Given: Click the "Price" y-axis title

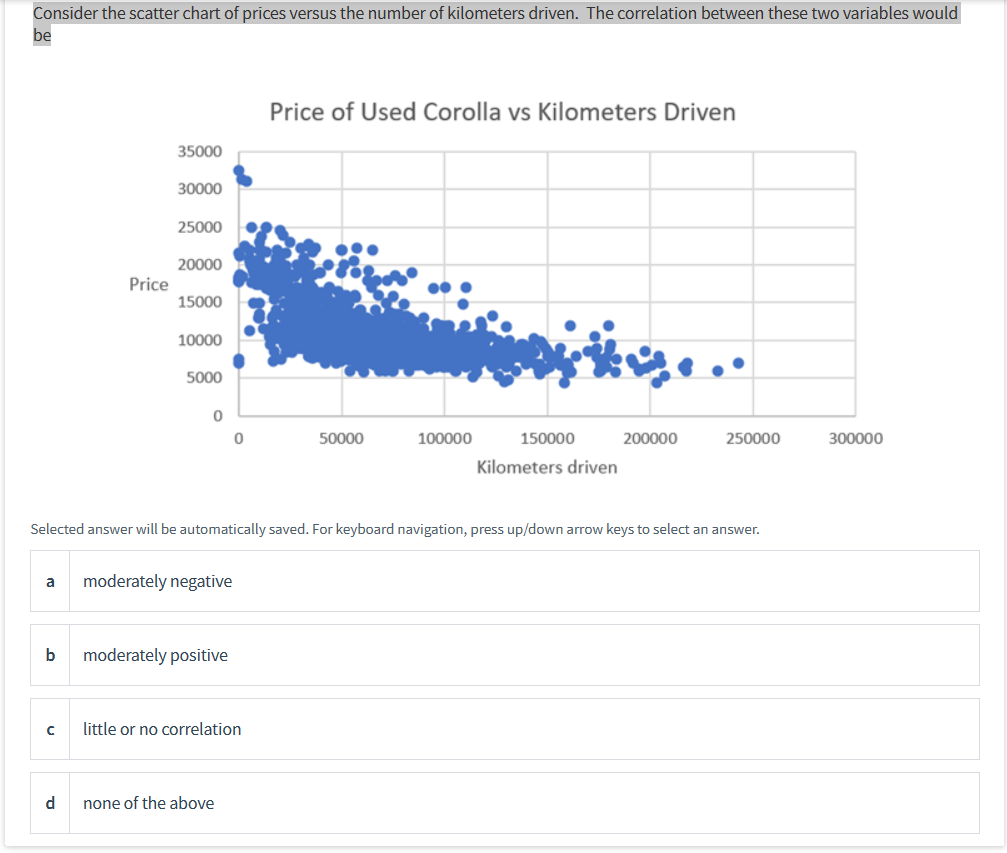Looking at the screenshot, I should click(149, 284).
